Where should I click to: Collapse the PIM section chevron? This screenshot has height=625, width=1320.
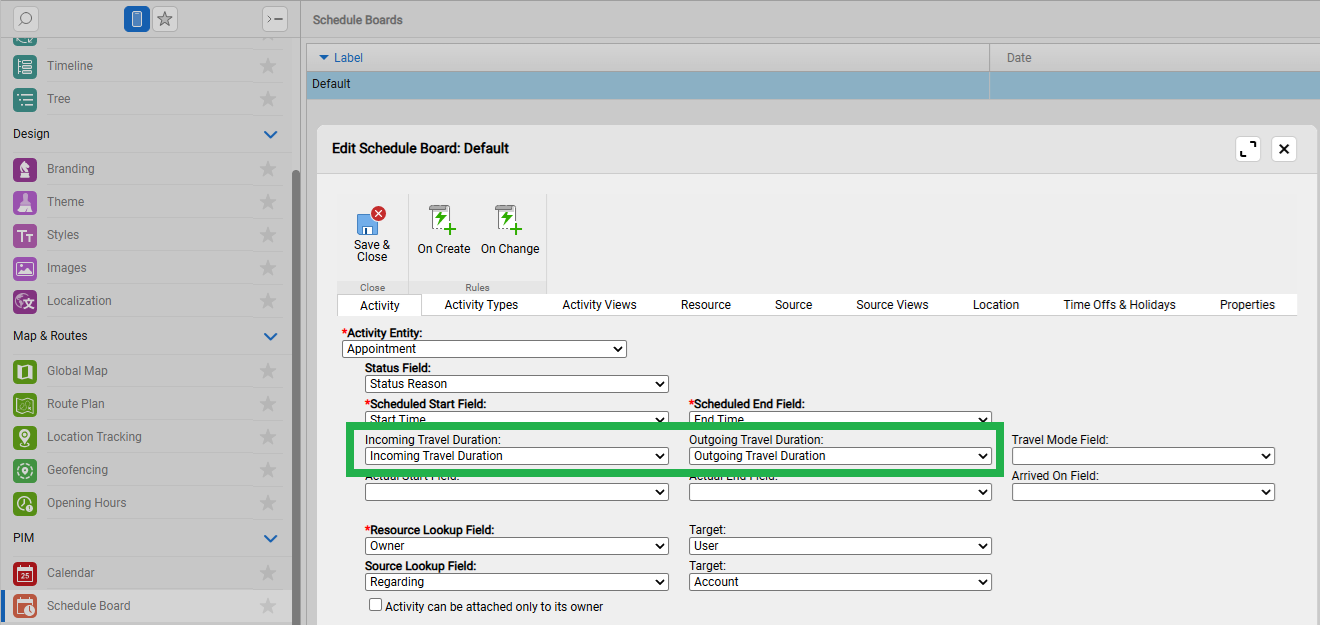pos(270,538)
